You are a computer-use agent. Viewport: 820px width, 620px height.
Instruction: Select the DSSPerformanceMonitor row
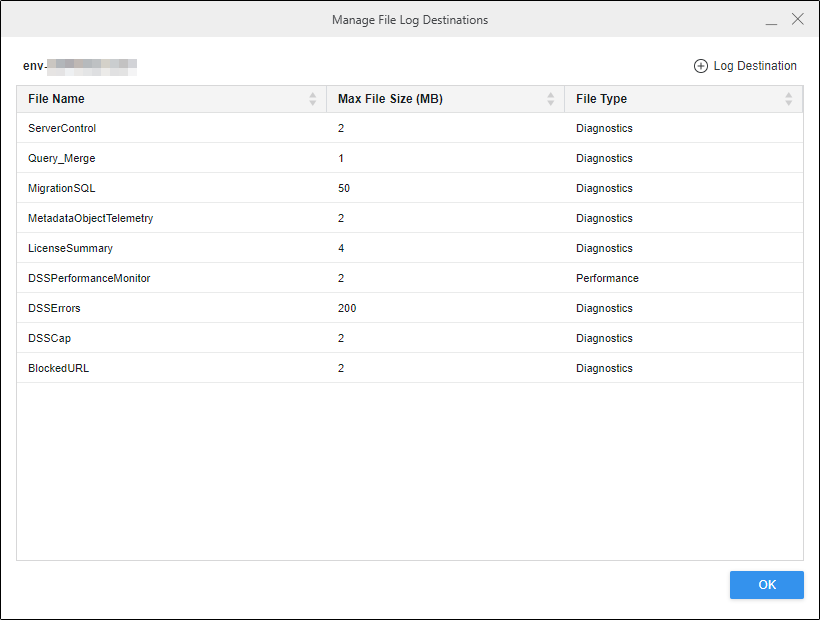pyautogui.click(x=89, y=278)
